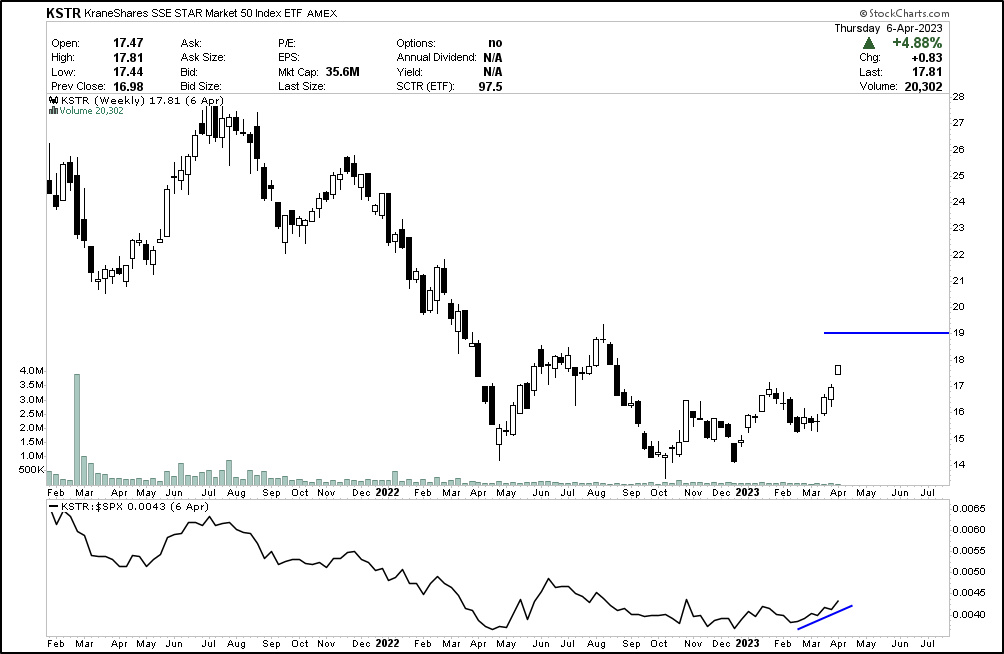Click price axis label 24

[959, 202]
